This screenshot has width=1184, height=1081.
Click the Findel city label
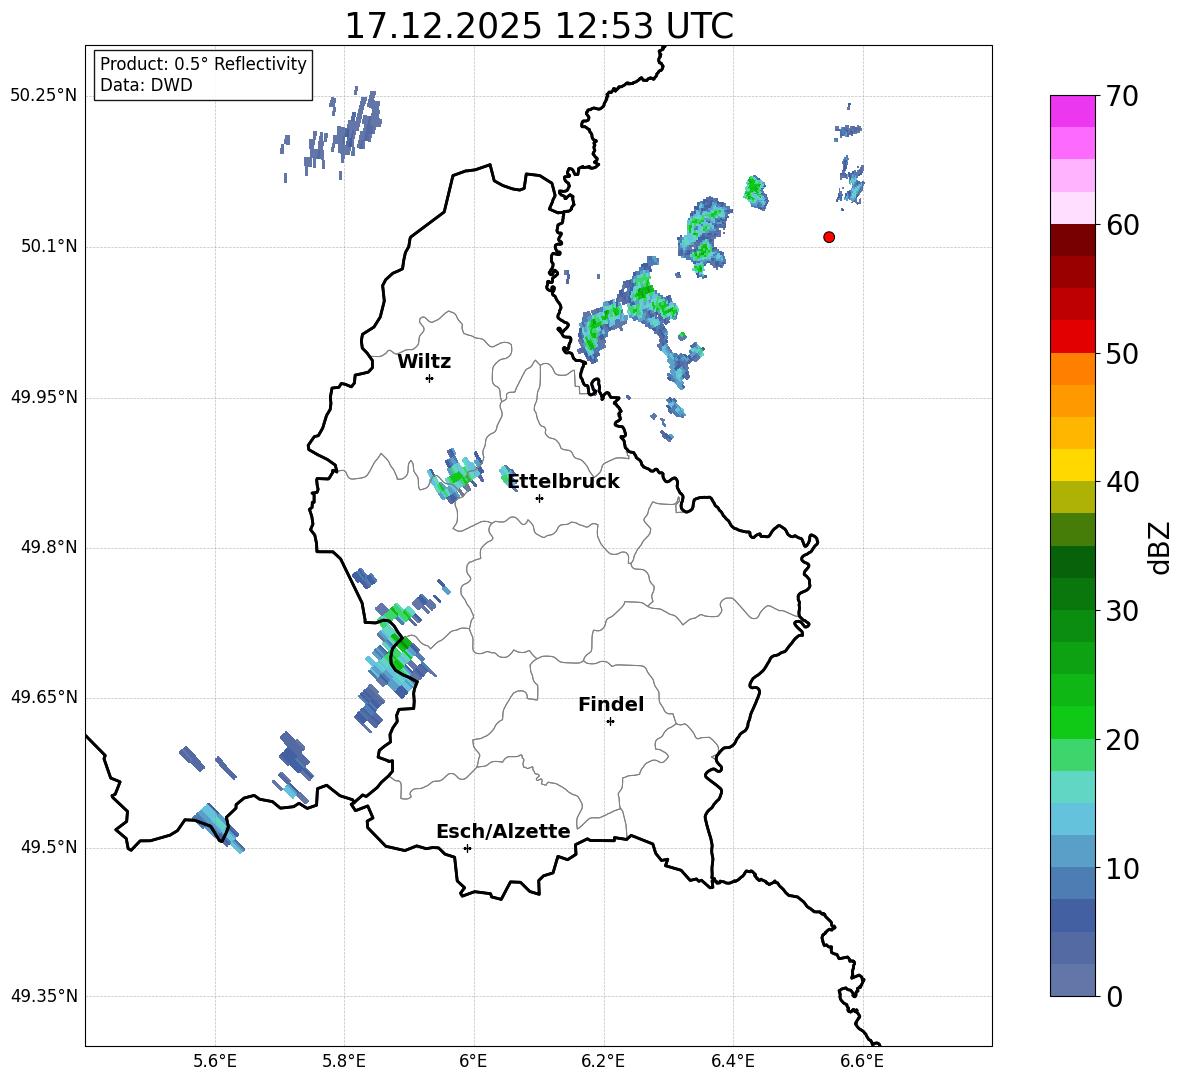[611, 704]
